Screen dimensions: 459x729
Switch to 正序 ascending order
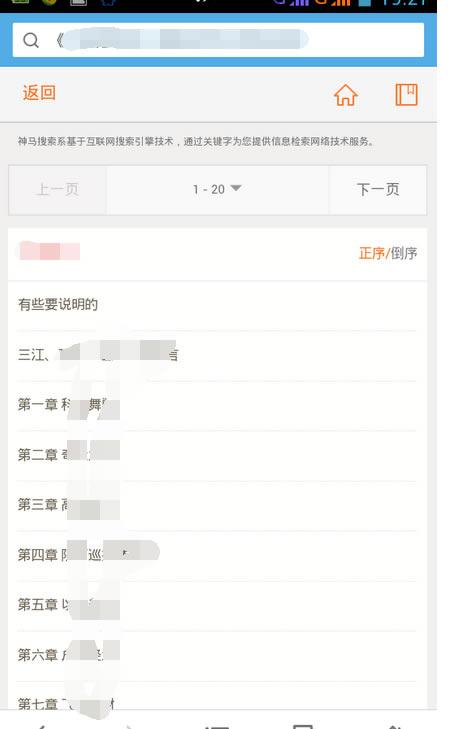tap(372, 253)
